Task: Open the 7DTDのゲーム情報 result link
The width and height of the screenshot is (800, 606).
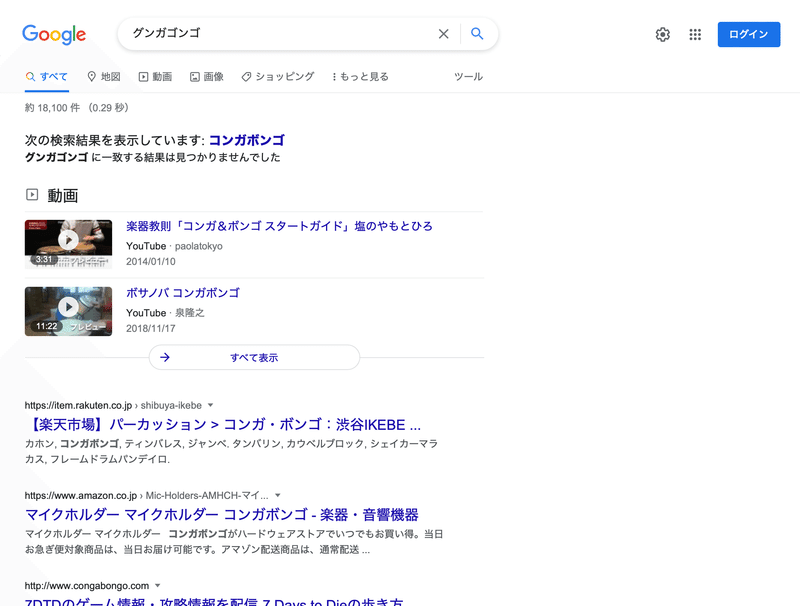Action: (x=214, y=602)
